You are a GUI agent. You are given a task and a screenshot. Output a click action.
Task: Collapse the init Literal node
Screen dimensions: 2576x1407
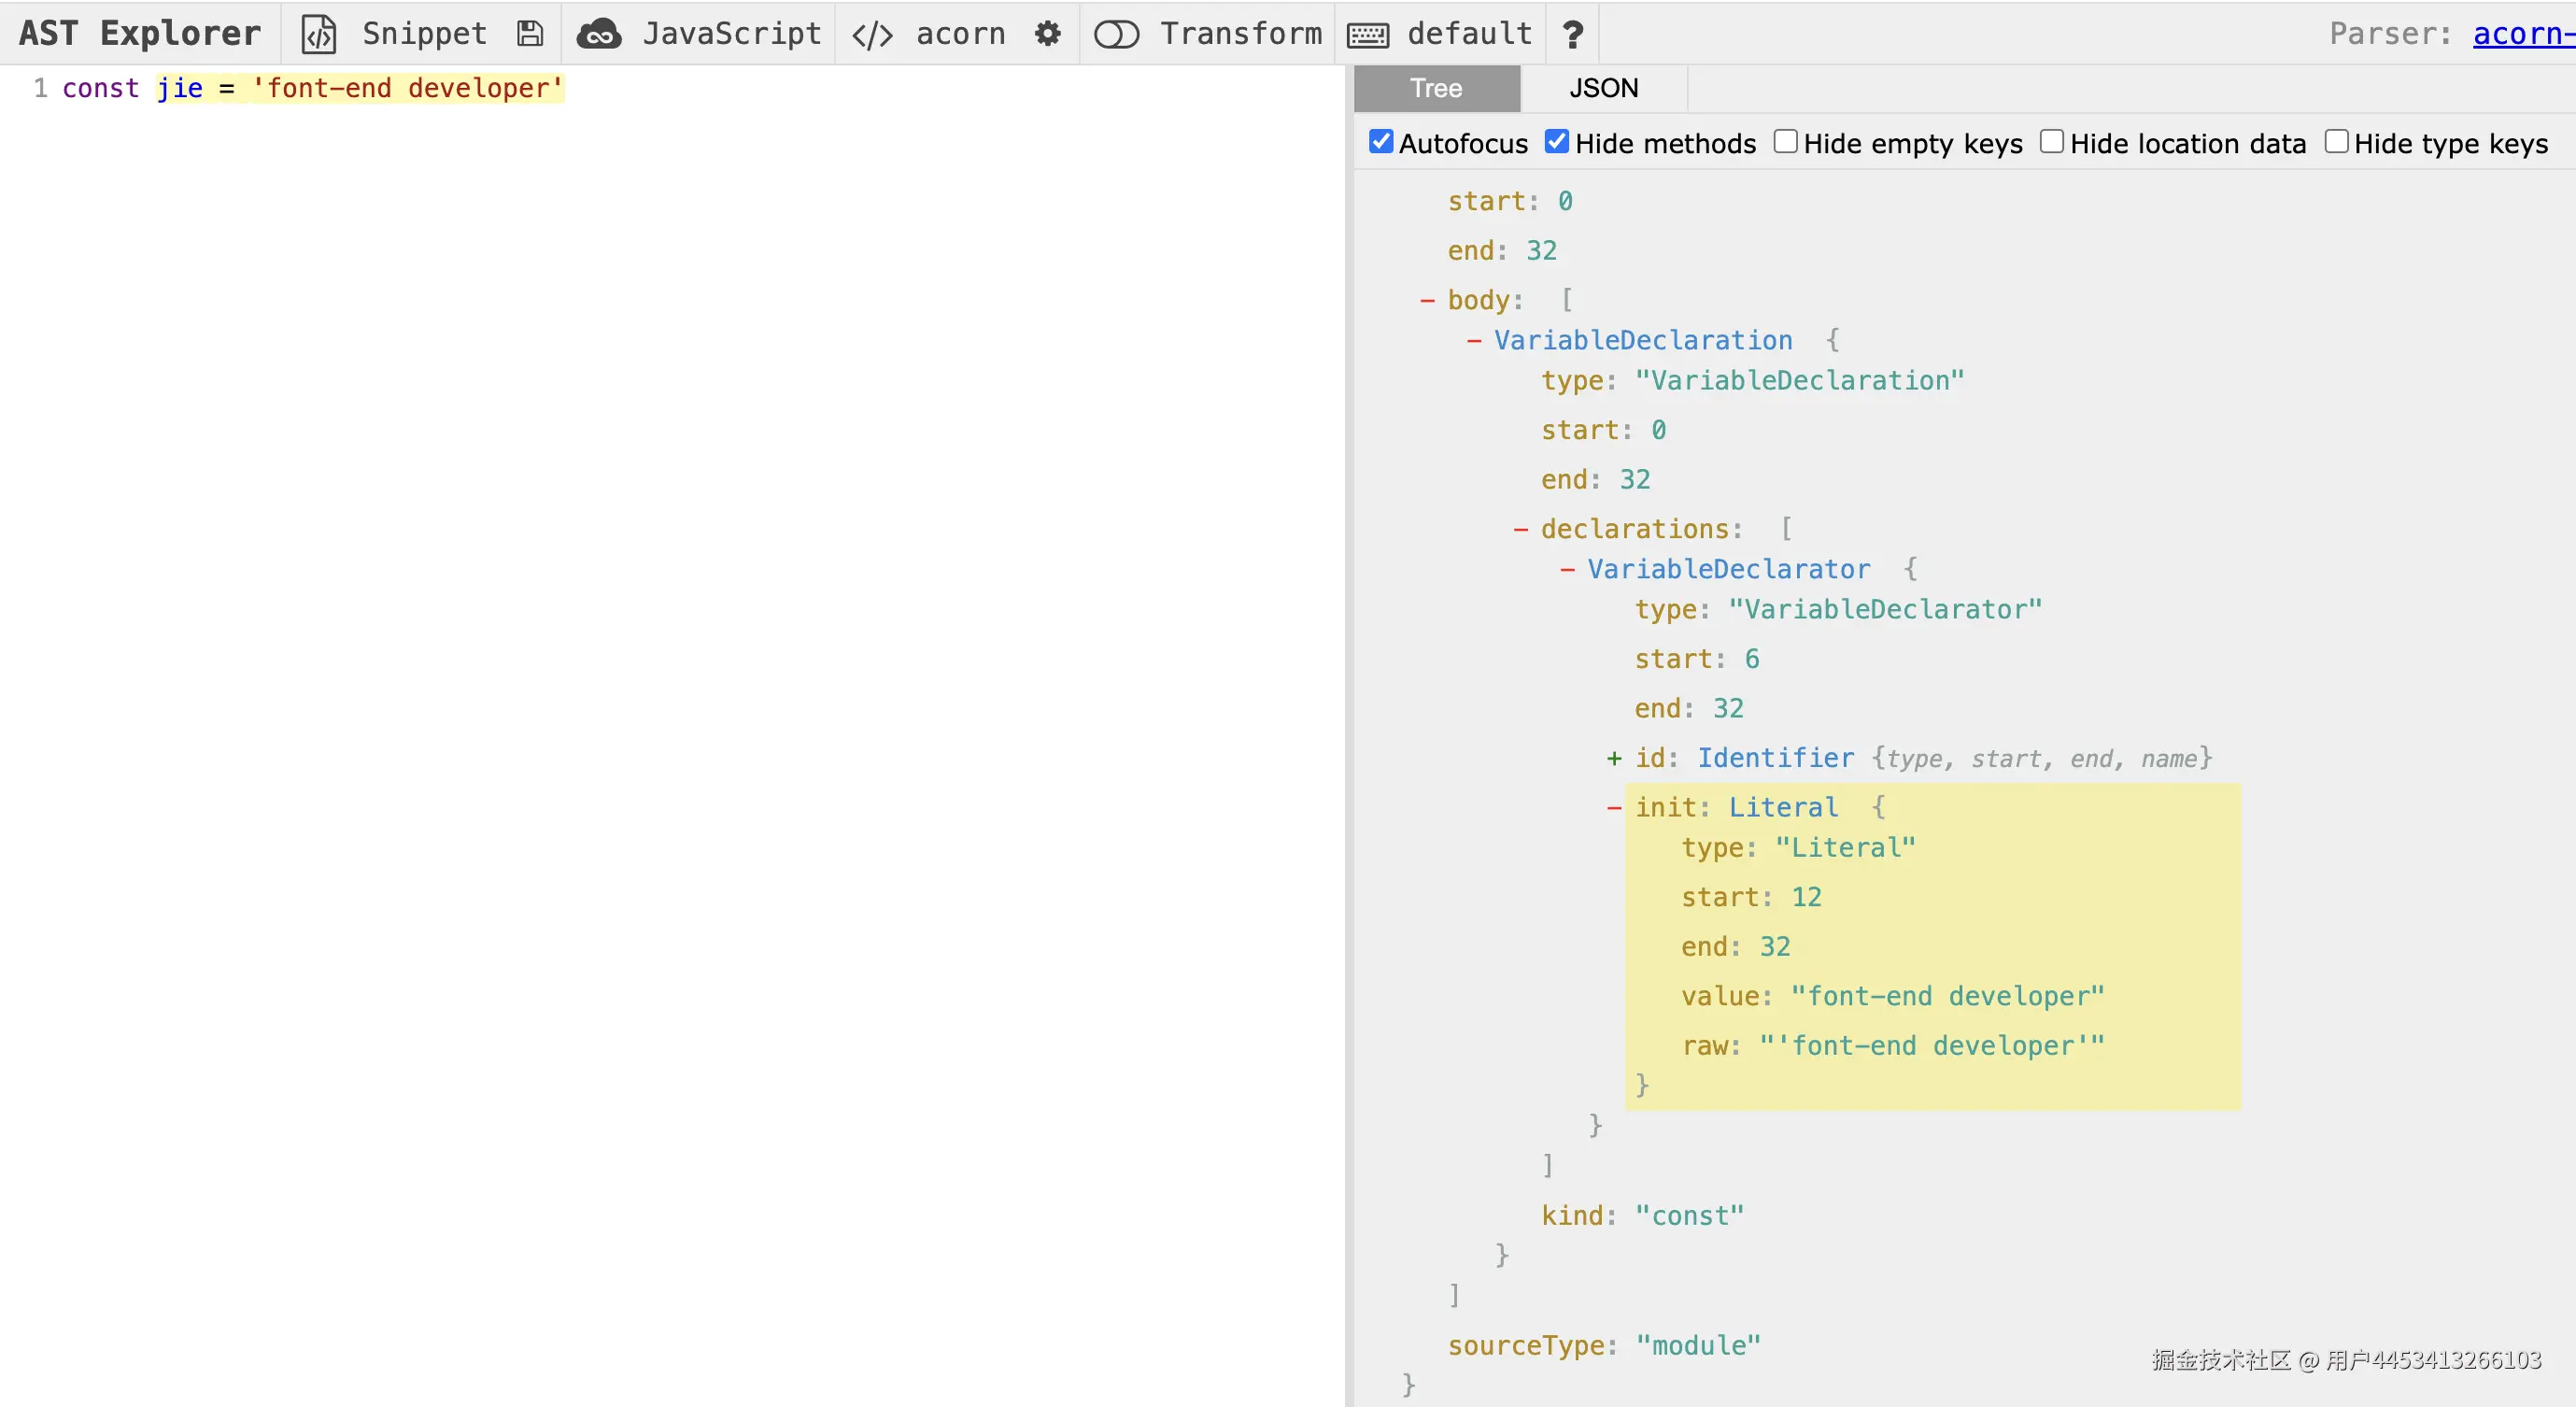[1613, 808]
